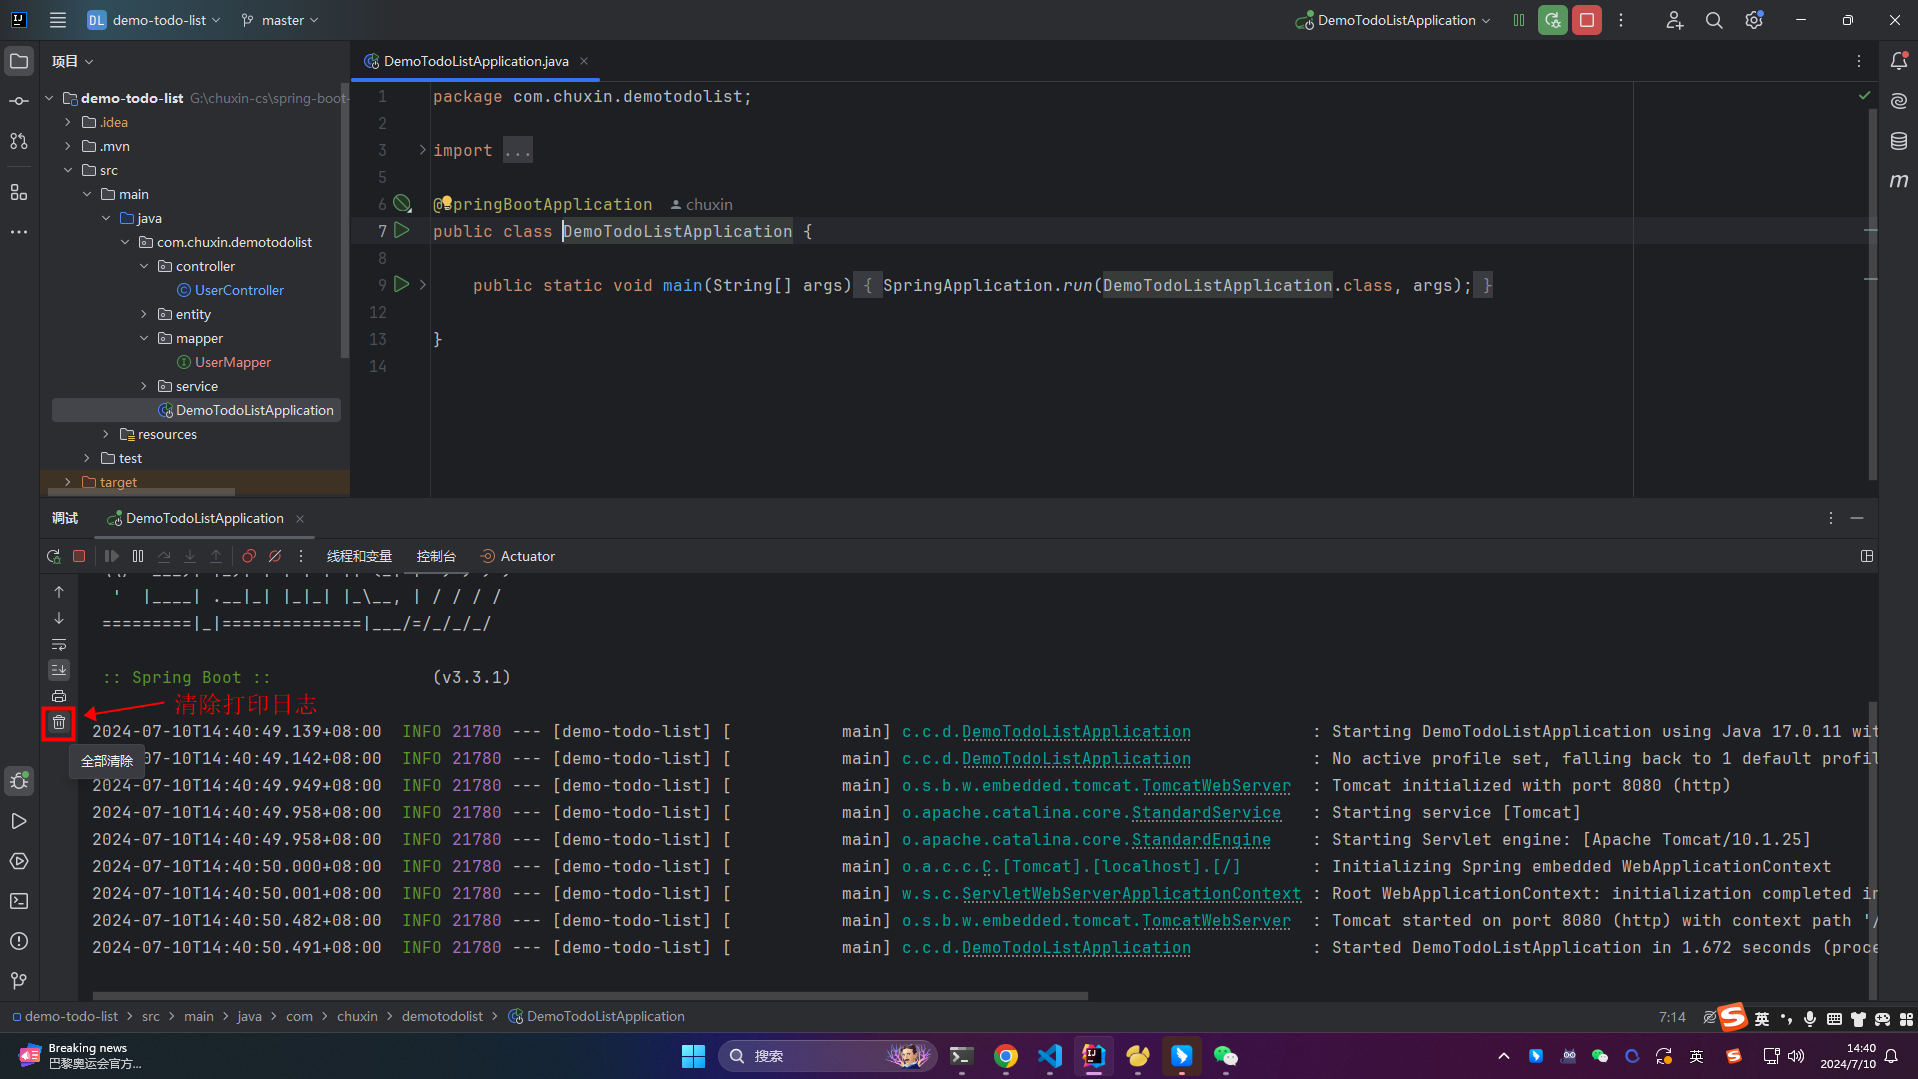Click the taskbar search box
This screenshot has height=1079, width=1918.
point(827,1056)
